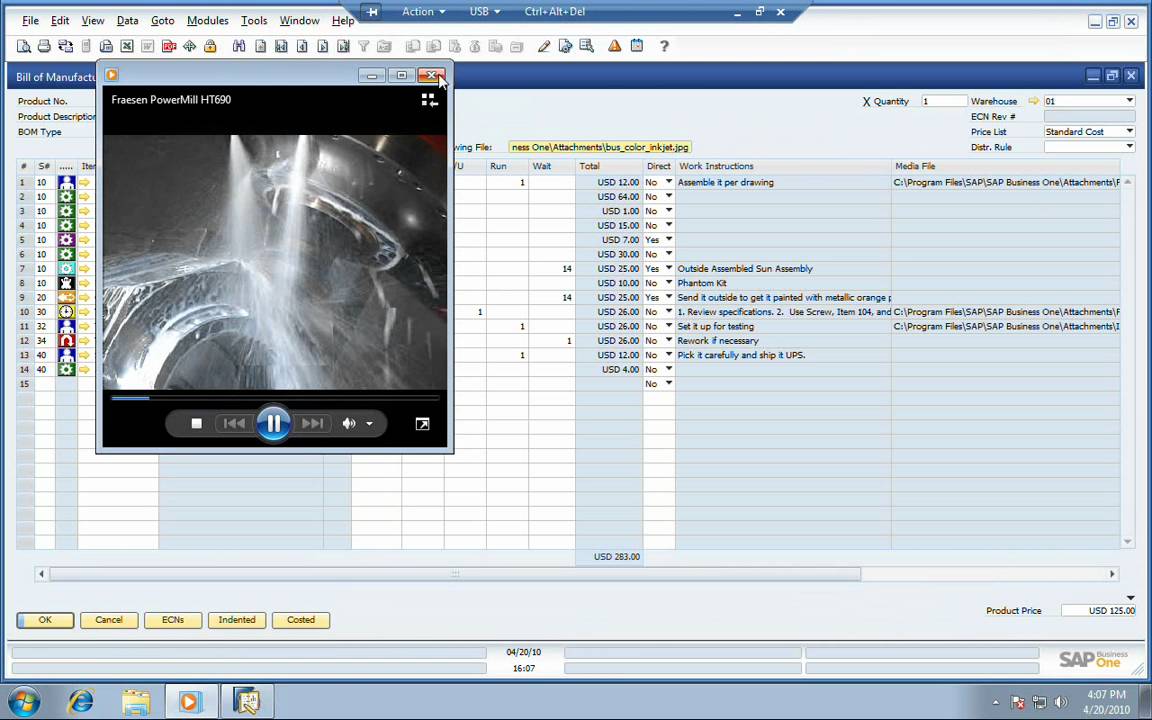Image resolution: width=1152 pixels, height=720 pixels.
Task: Switch media player to library view
Action: (430, 101)
